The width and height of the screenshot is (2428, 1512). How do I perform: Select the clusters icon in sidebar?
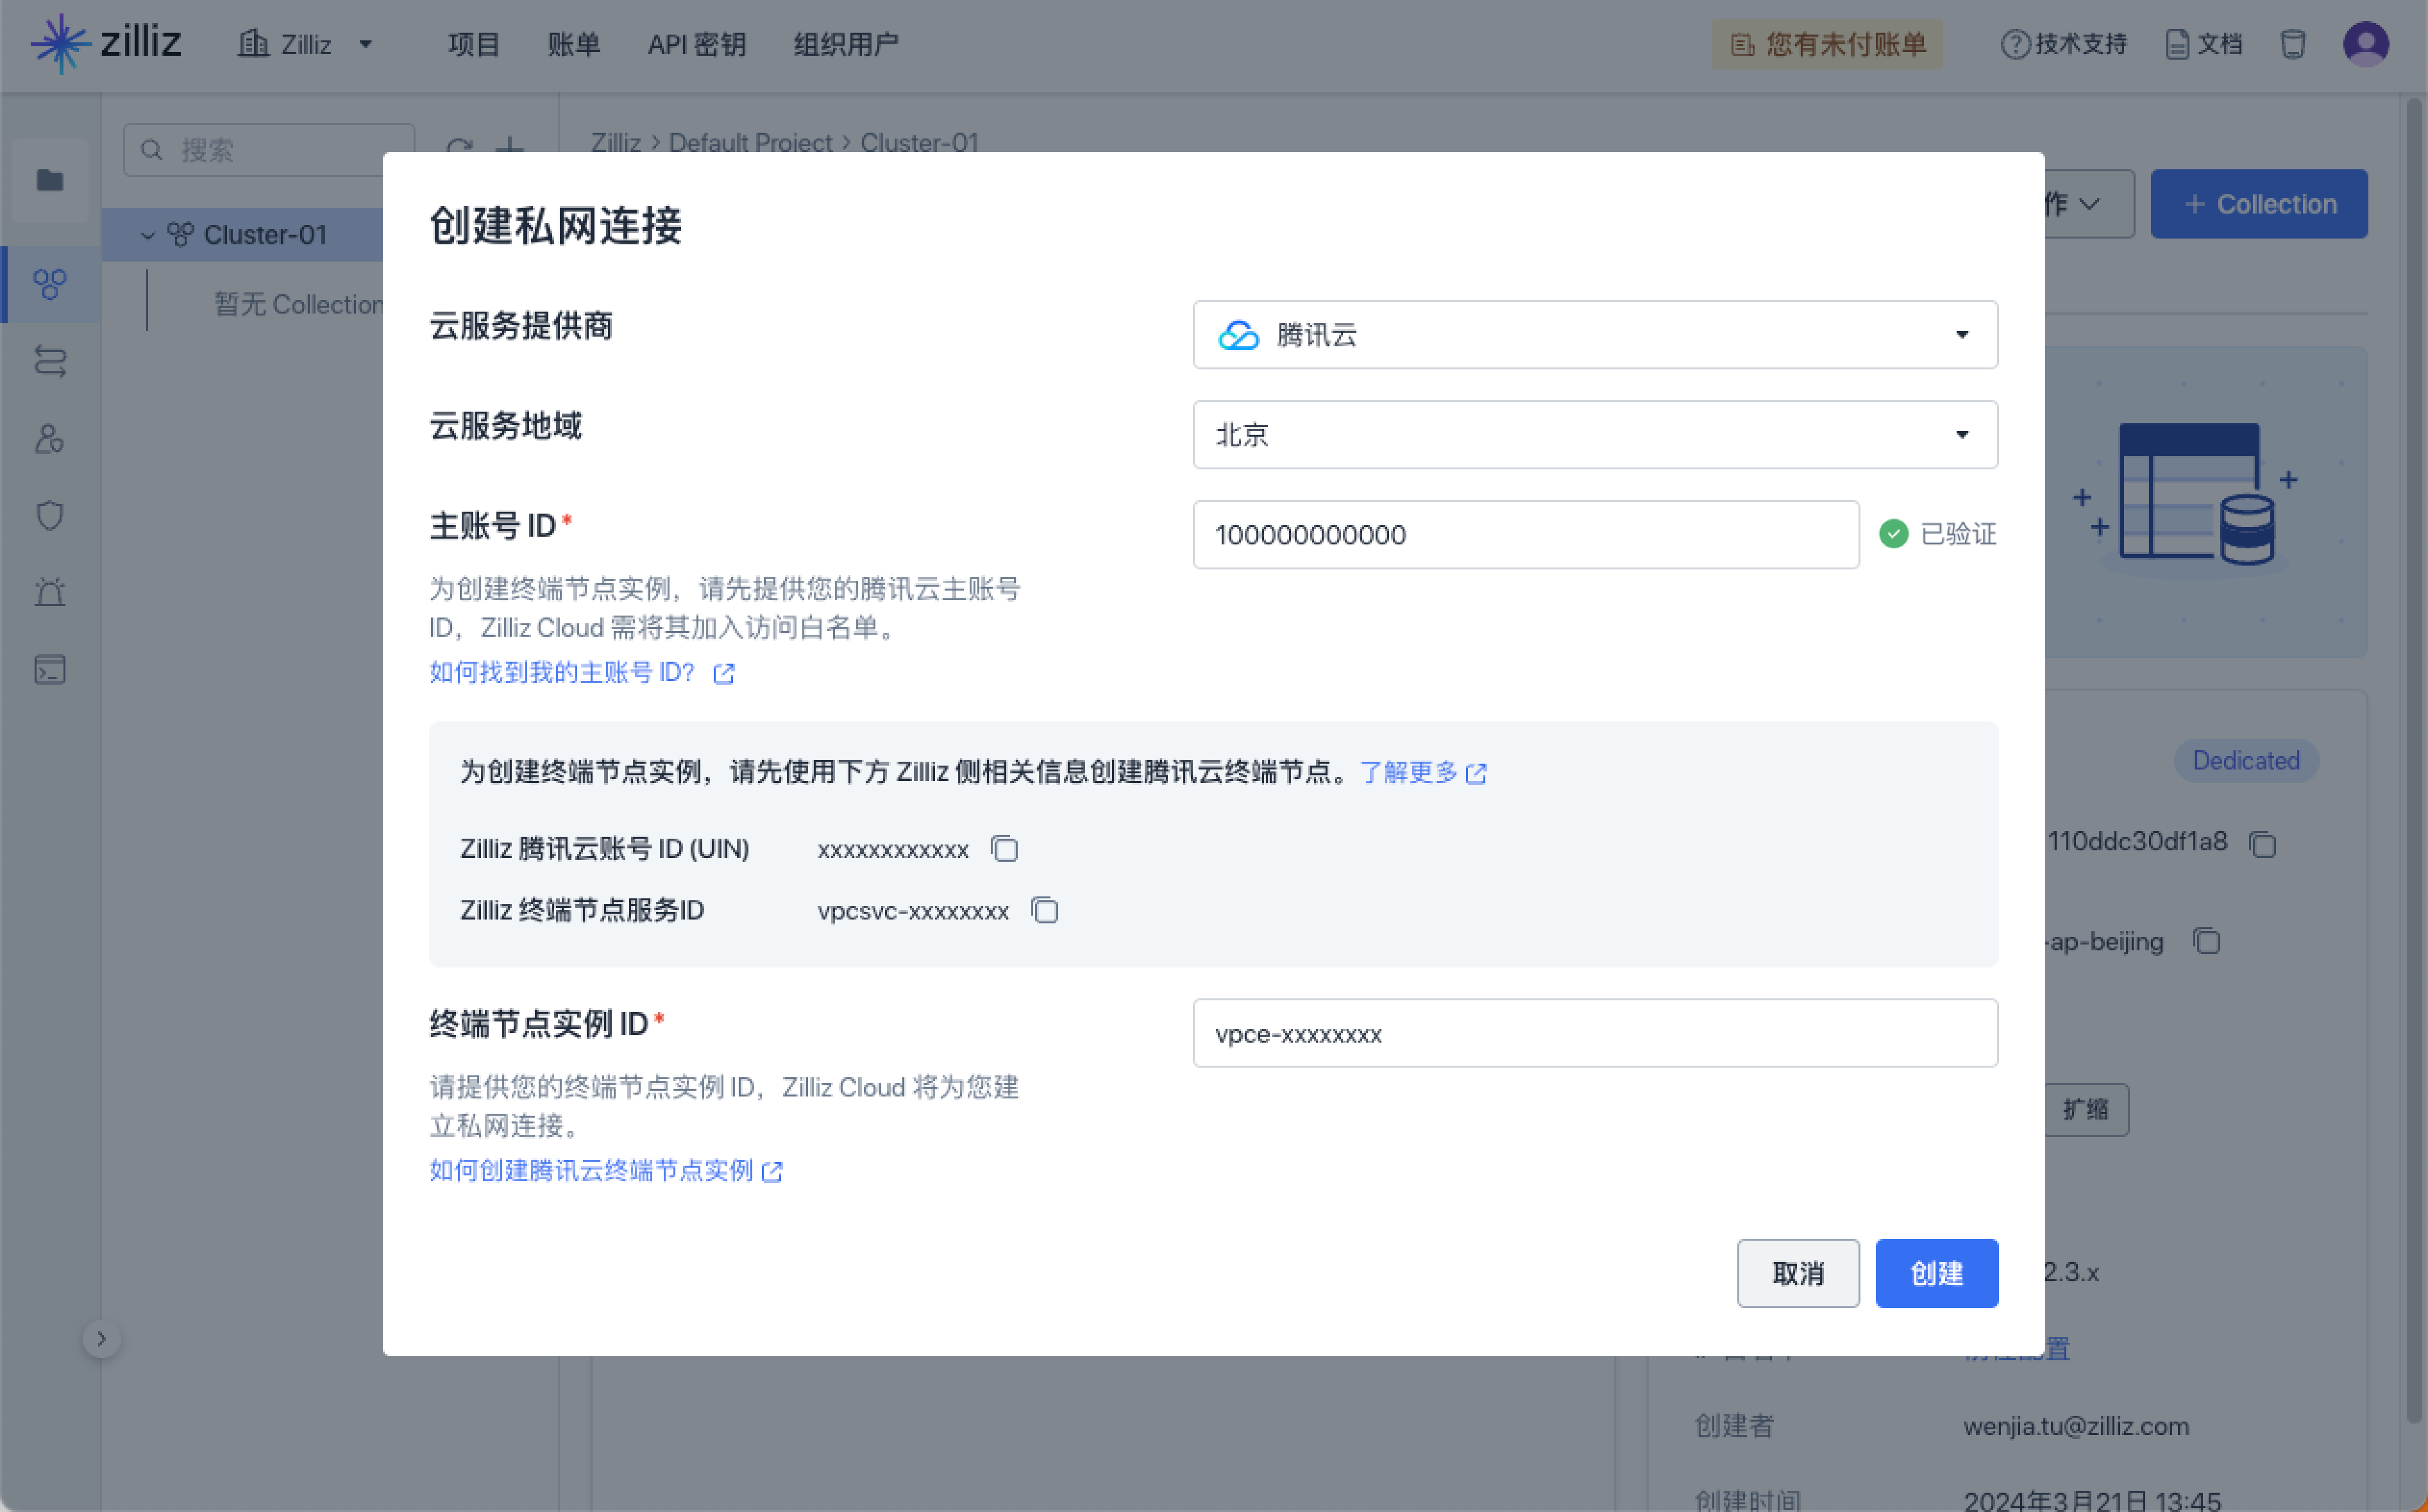[50, 284]
